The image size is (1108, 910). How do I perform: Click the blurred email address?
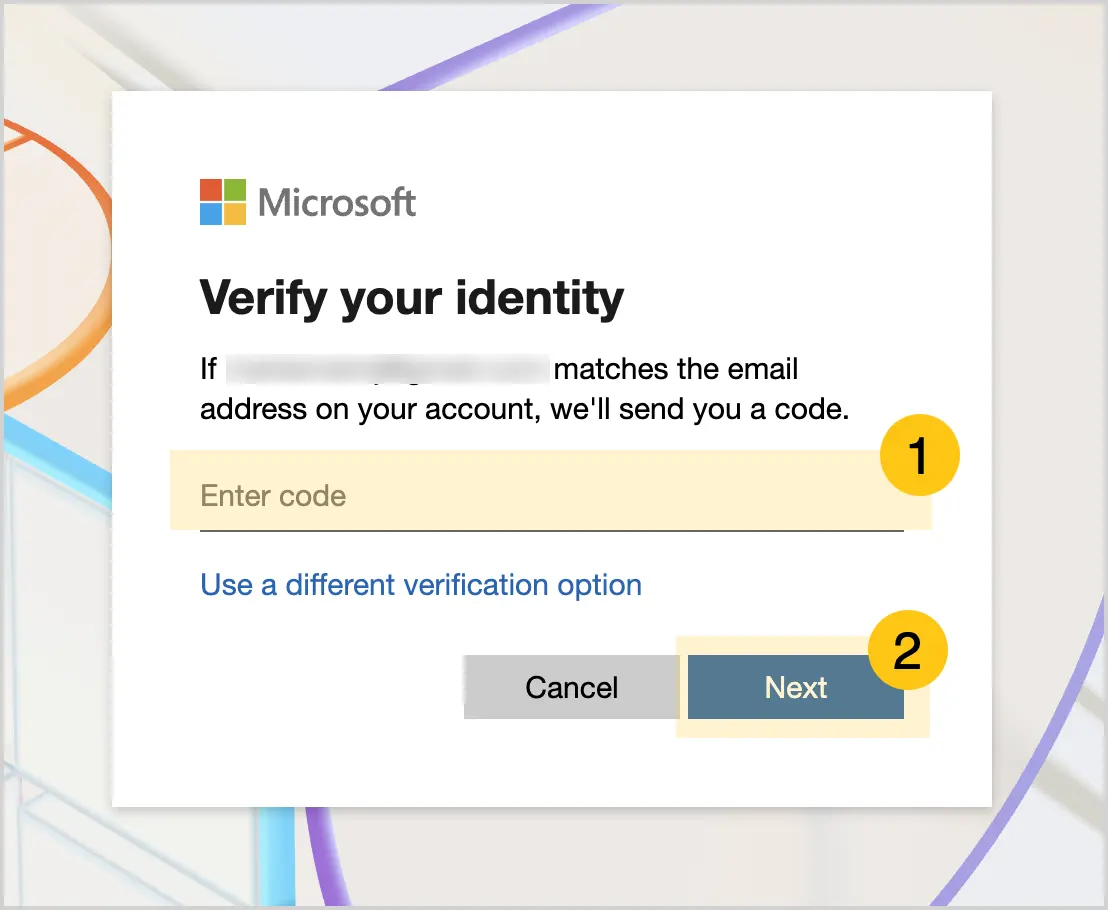coord(387,370)
